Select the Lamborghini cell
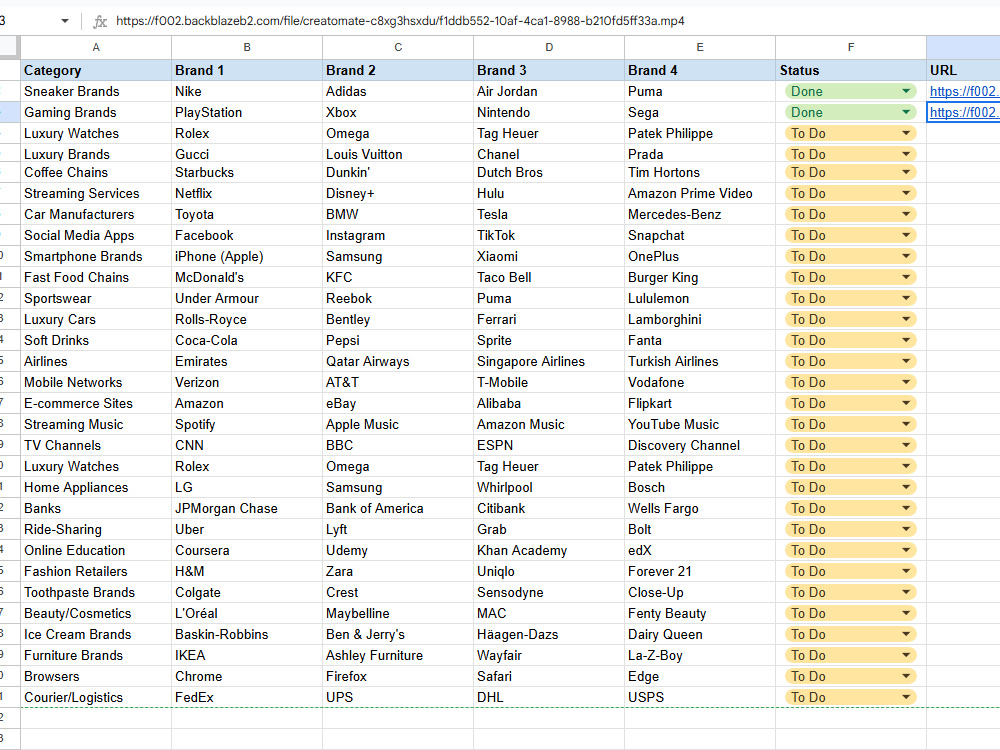This screenshot has height=750, width=1000. [x=700, y=320]
